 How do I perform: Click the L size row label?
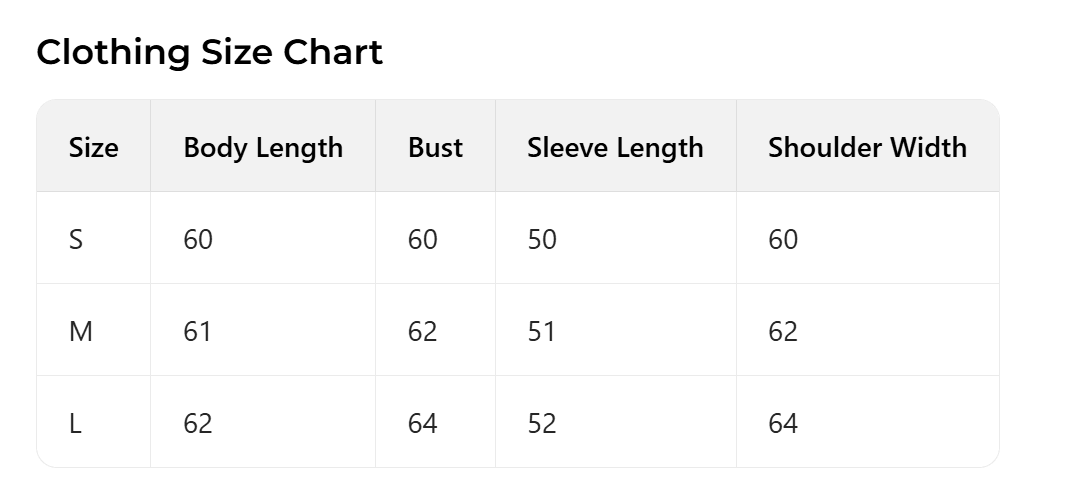[75, 423]
